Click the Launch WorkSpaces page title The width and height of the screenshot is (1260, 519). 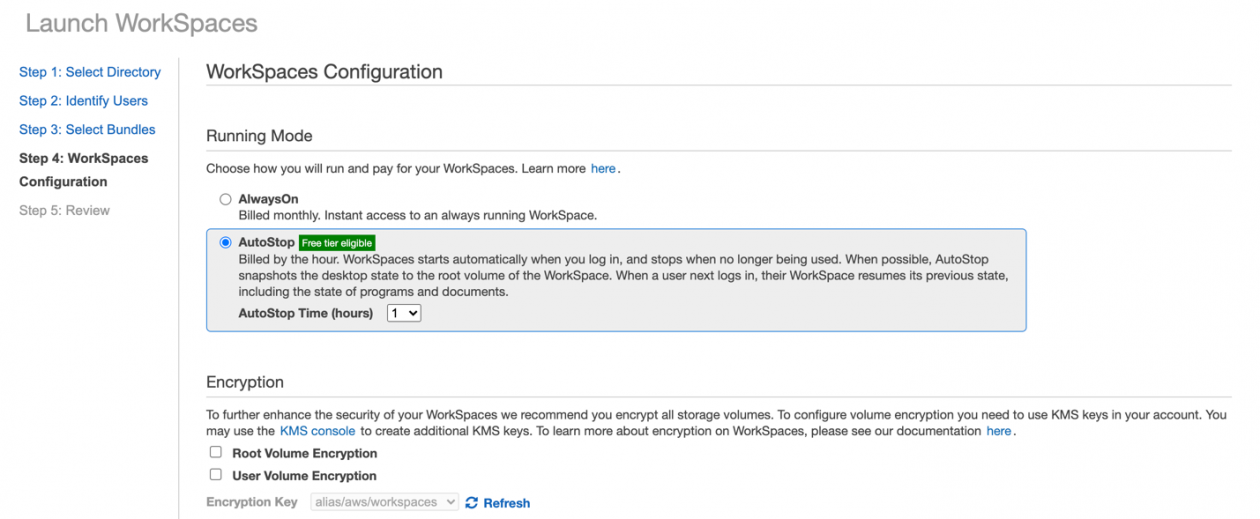141,23
